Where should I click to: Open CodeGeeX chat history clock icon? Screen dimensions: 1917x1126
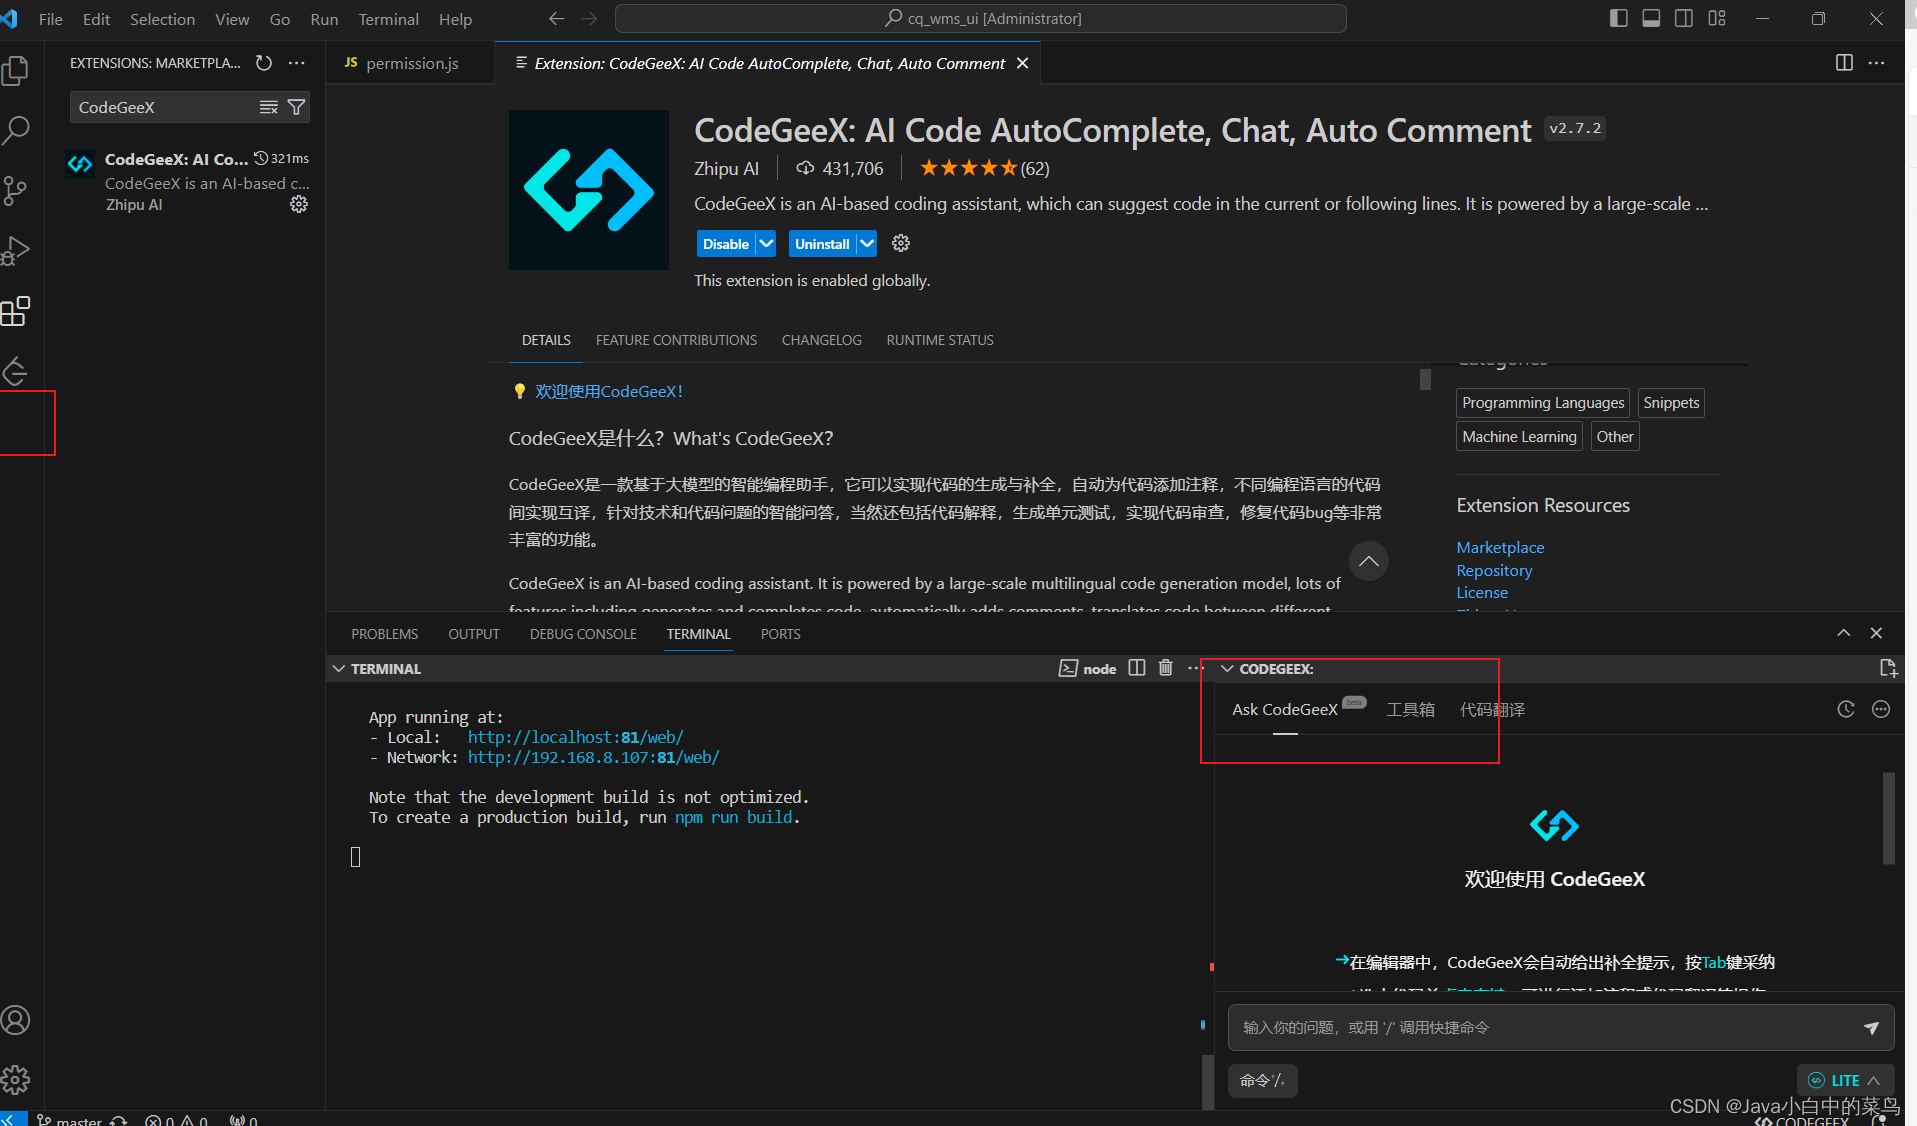[x=1845, y=709]
